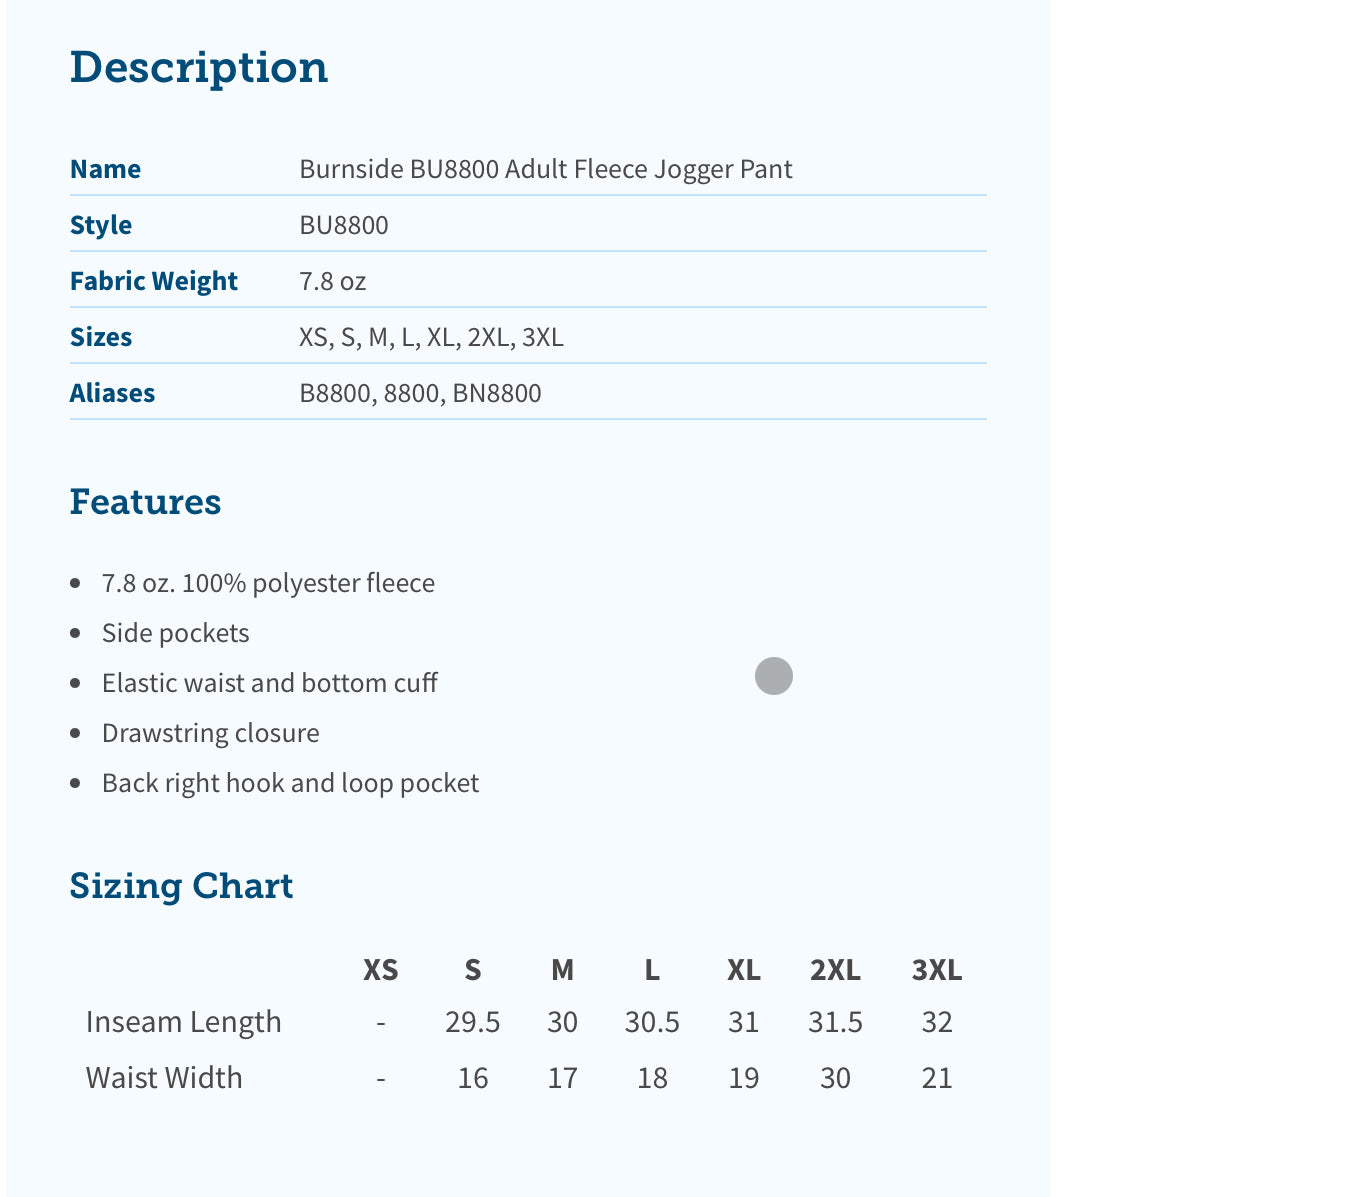Click Back right hook and loop pocket
This screenshot has width=1357, height=1197.
290,783
